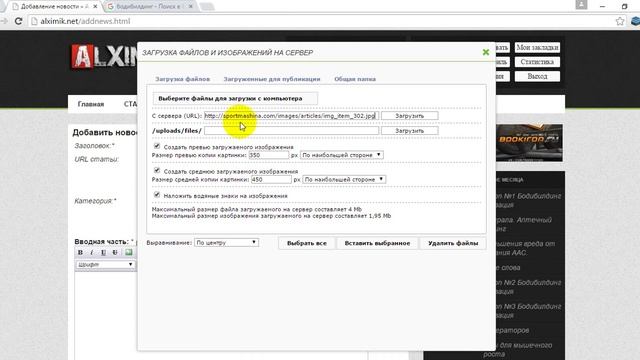Screen dimensions: 640x360
Task: Switch to the 'Загруженные для публикации' tab
Action: [x=272, y=79]
